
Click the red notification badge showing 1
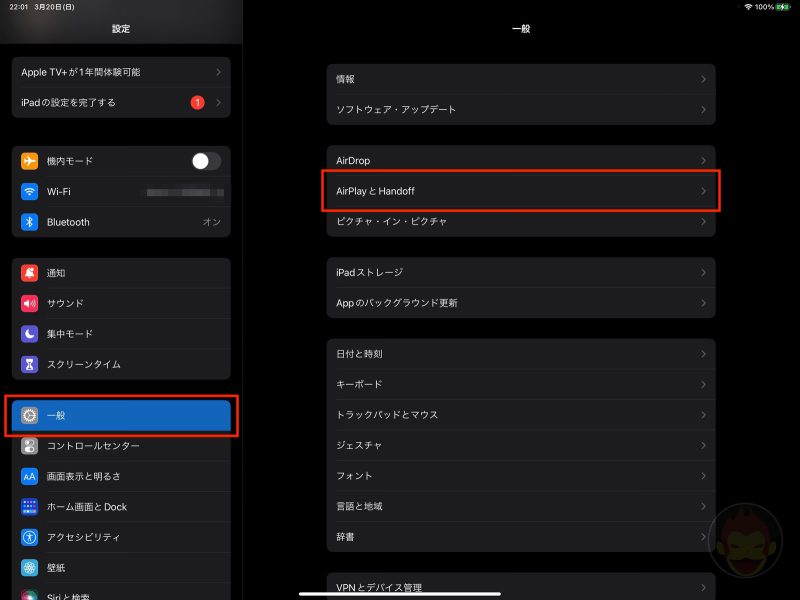(200, 101)
